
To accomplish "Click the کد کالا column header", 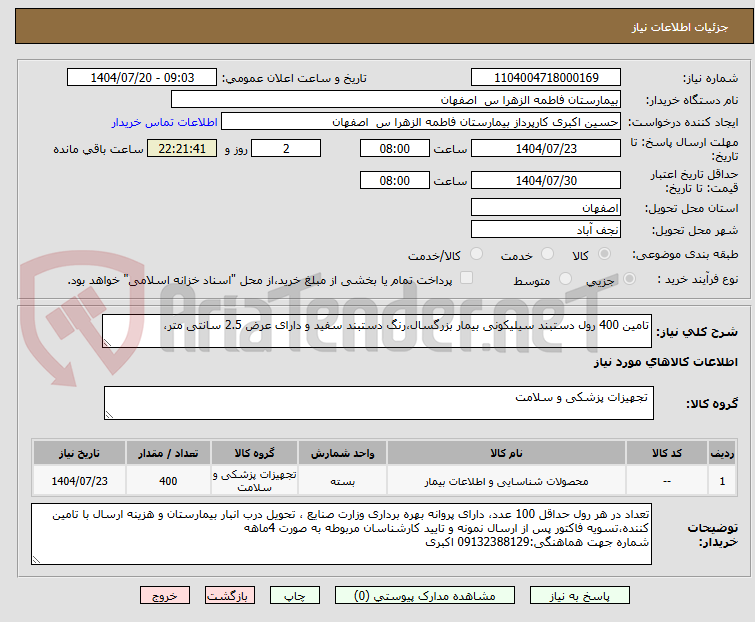I will (667, 453).
